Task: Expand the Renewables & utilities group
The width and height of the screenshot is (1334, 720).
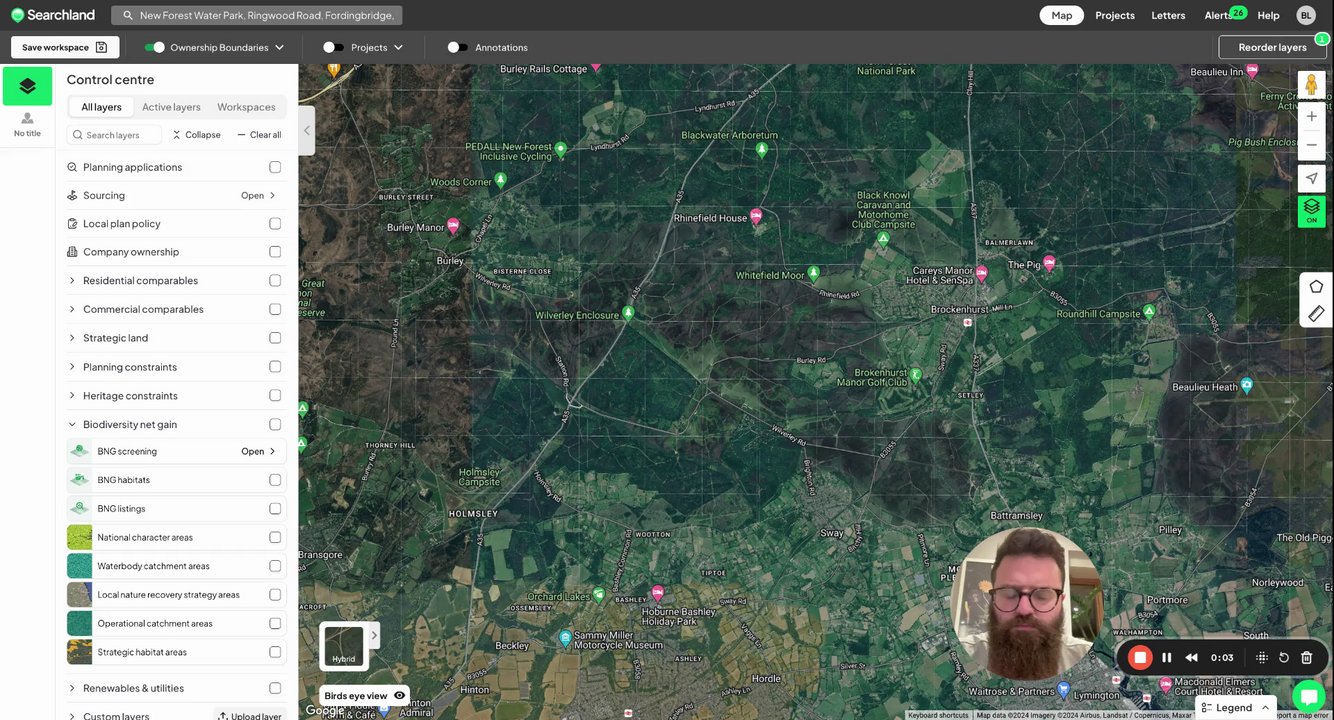Action: (72, 688)
